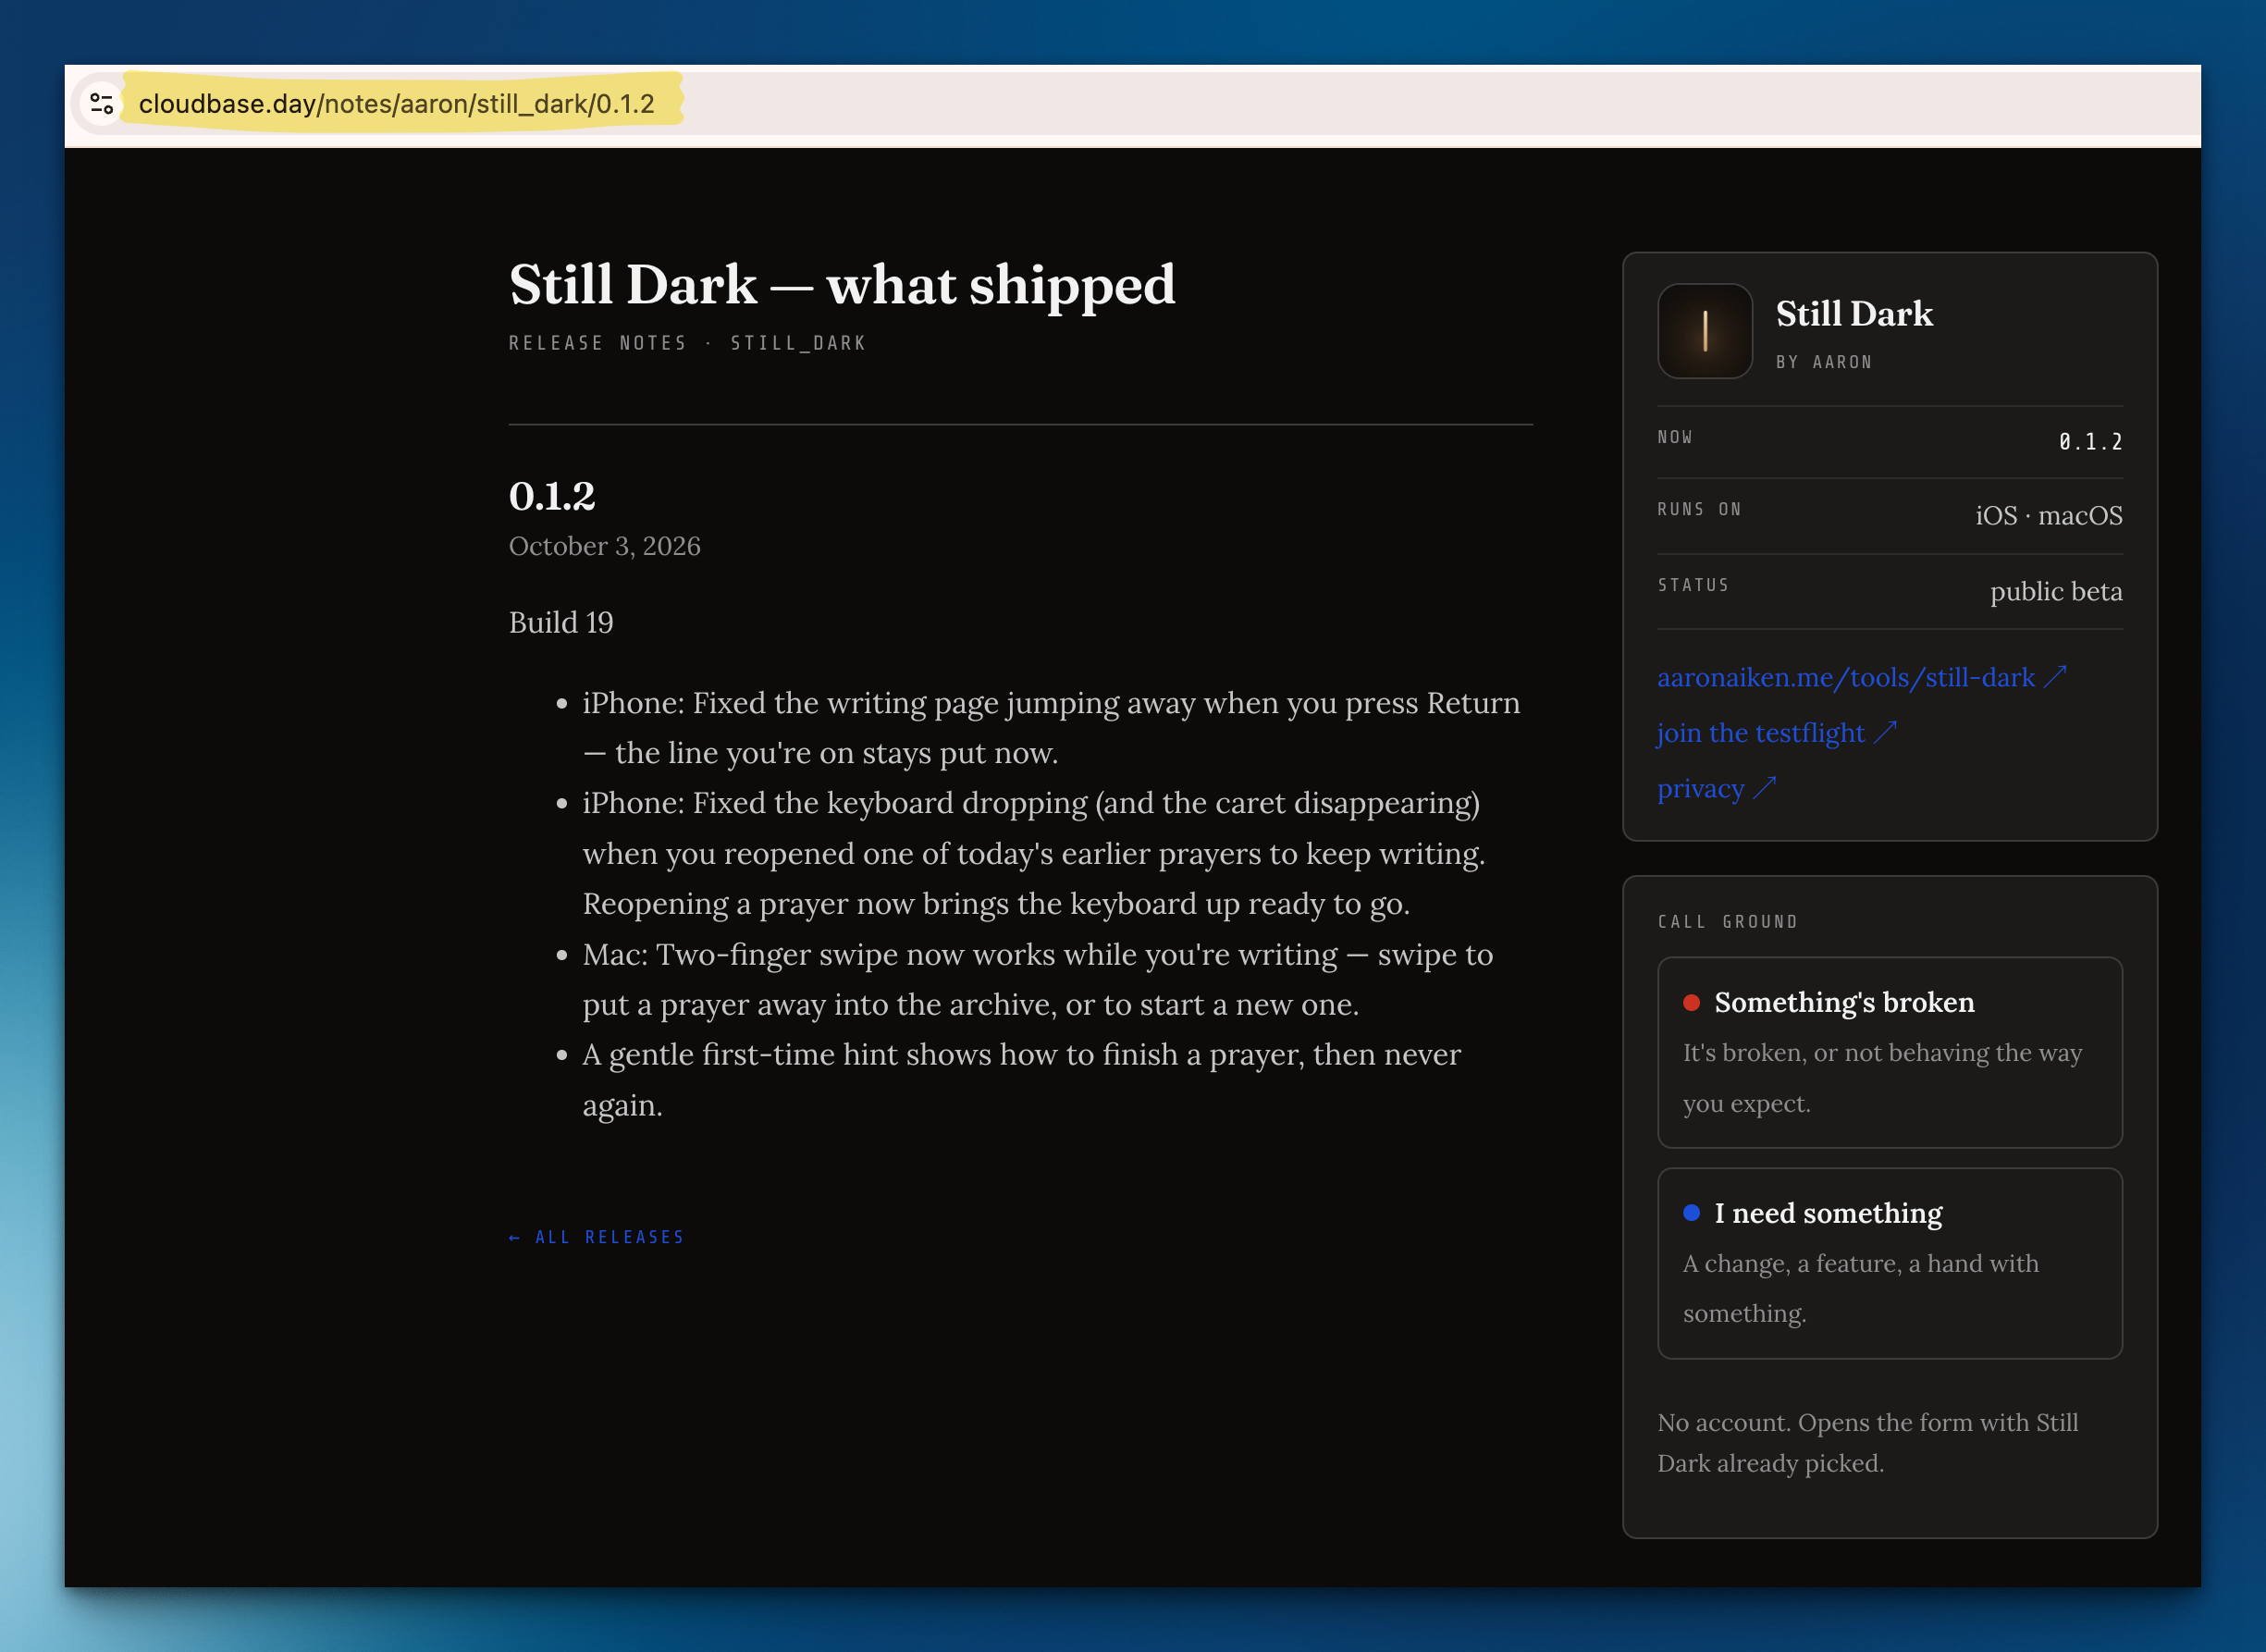Viewport: 2266px width, 1652px height.
Task: Click the No account note text
Action: click(x=1867, y=1443)
